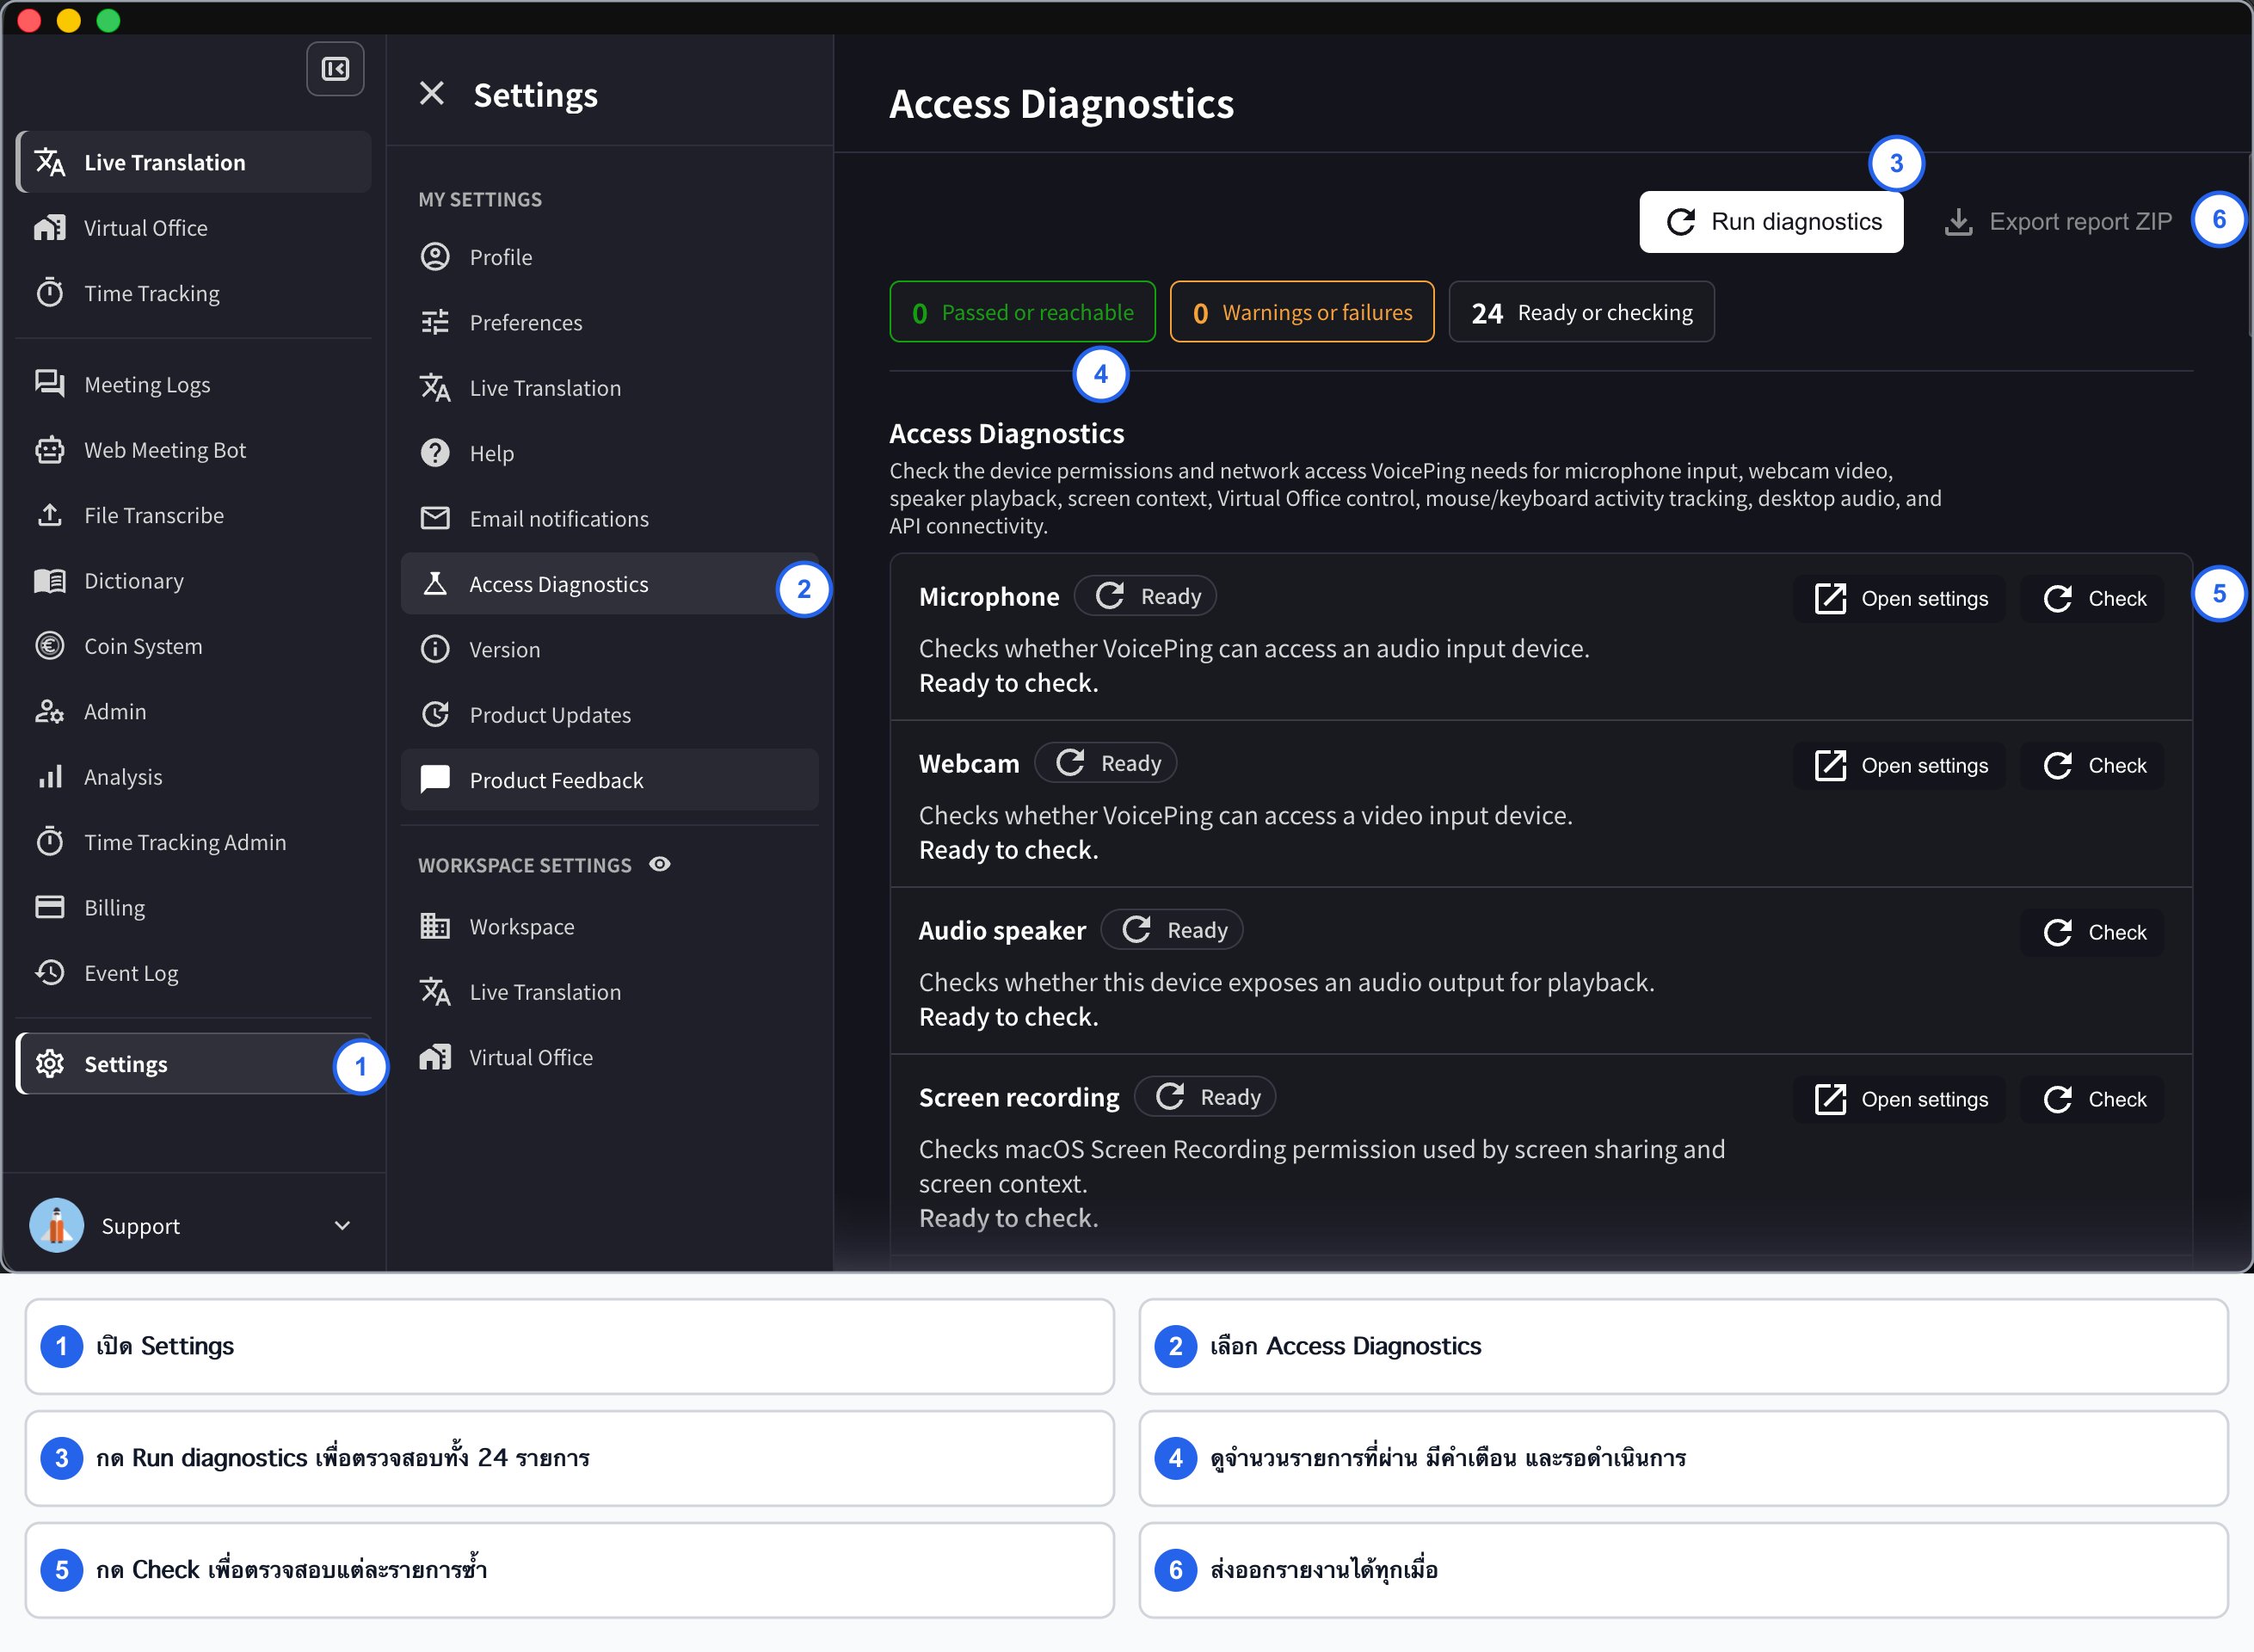Click Check for Microphone
The height and width of the screenshot is (1652, 2254).
2093,599
